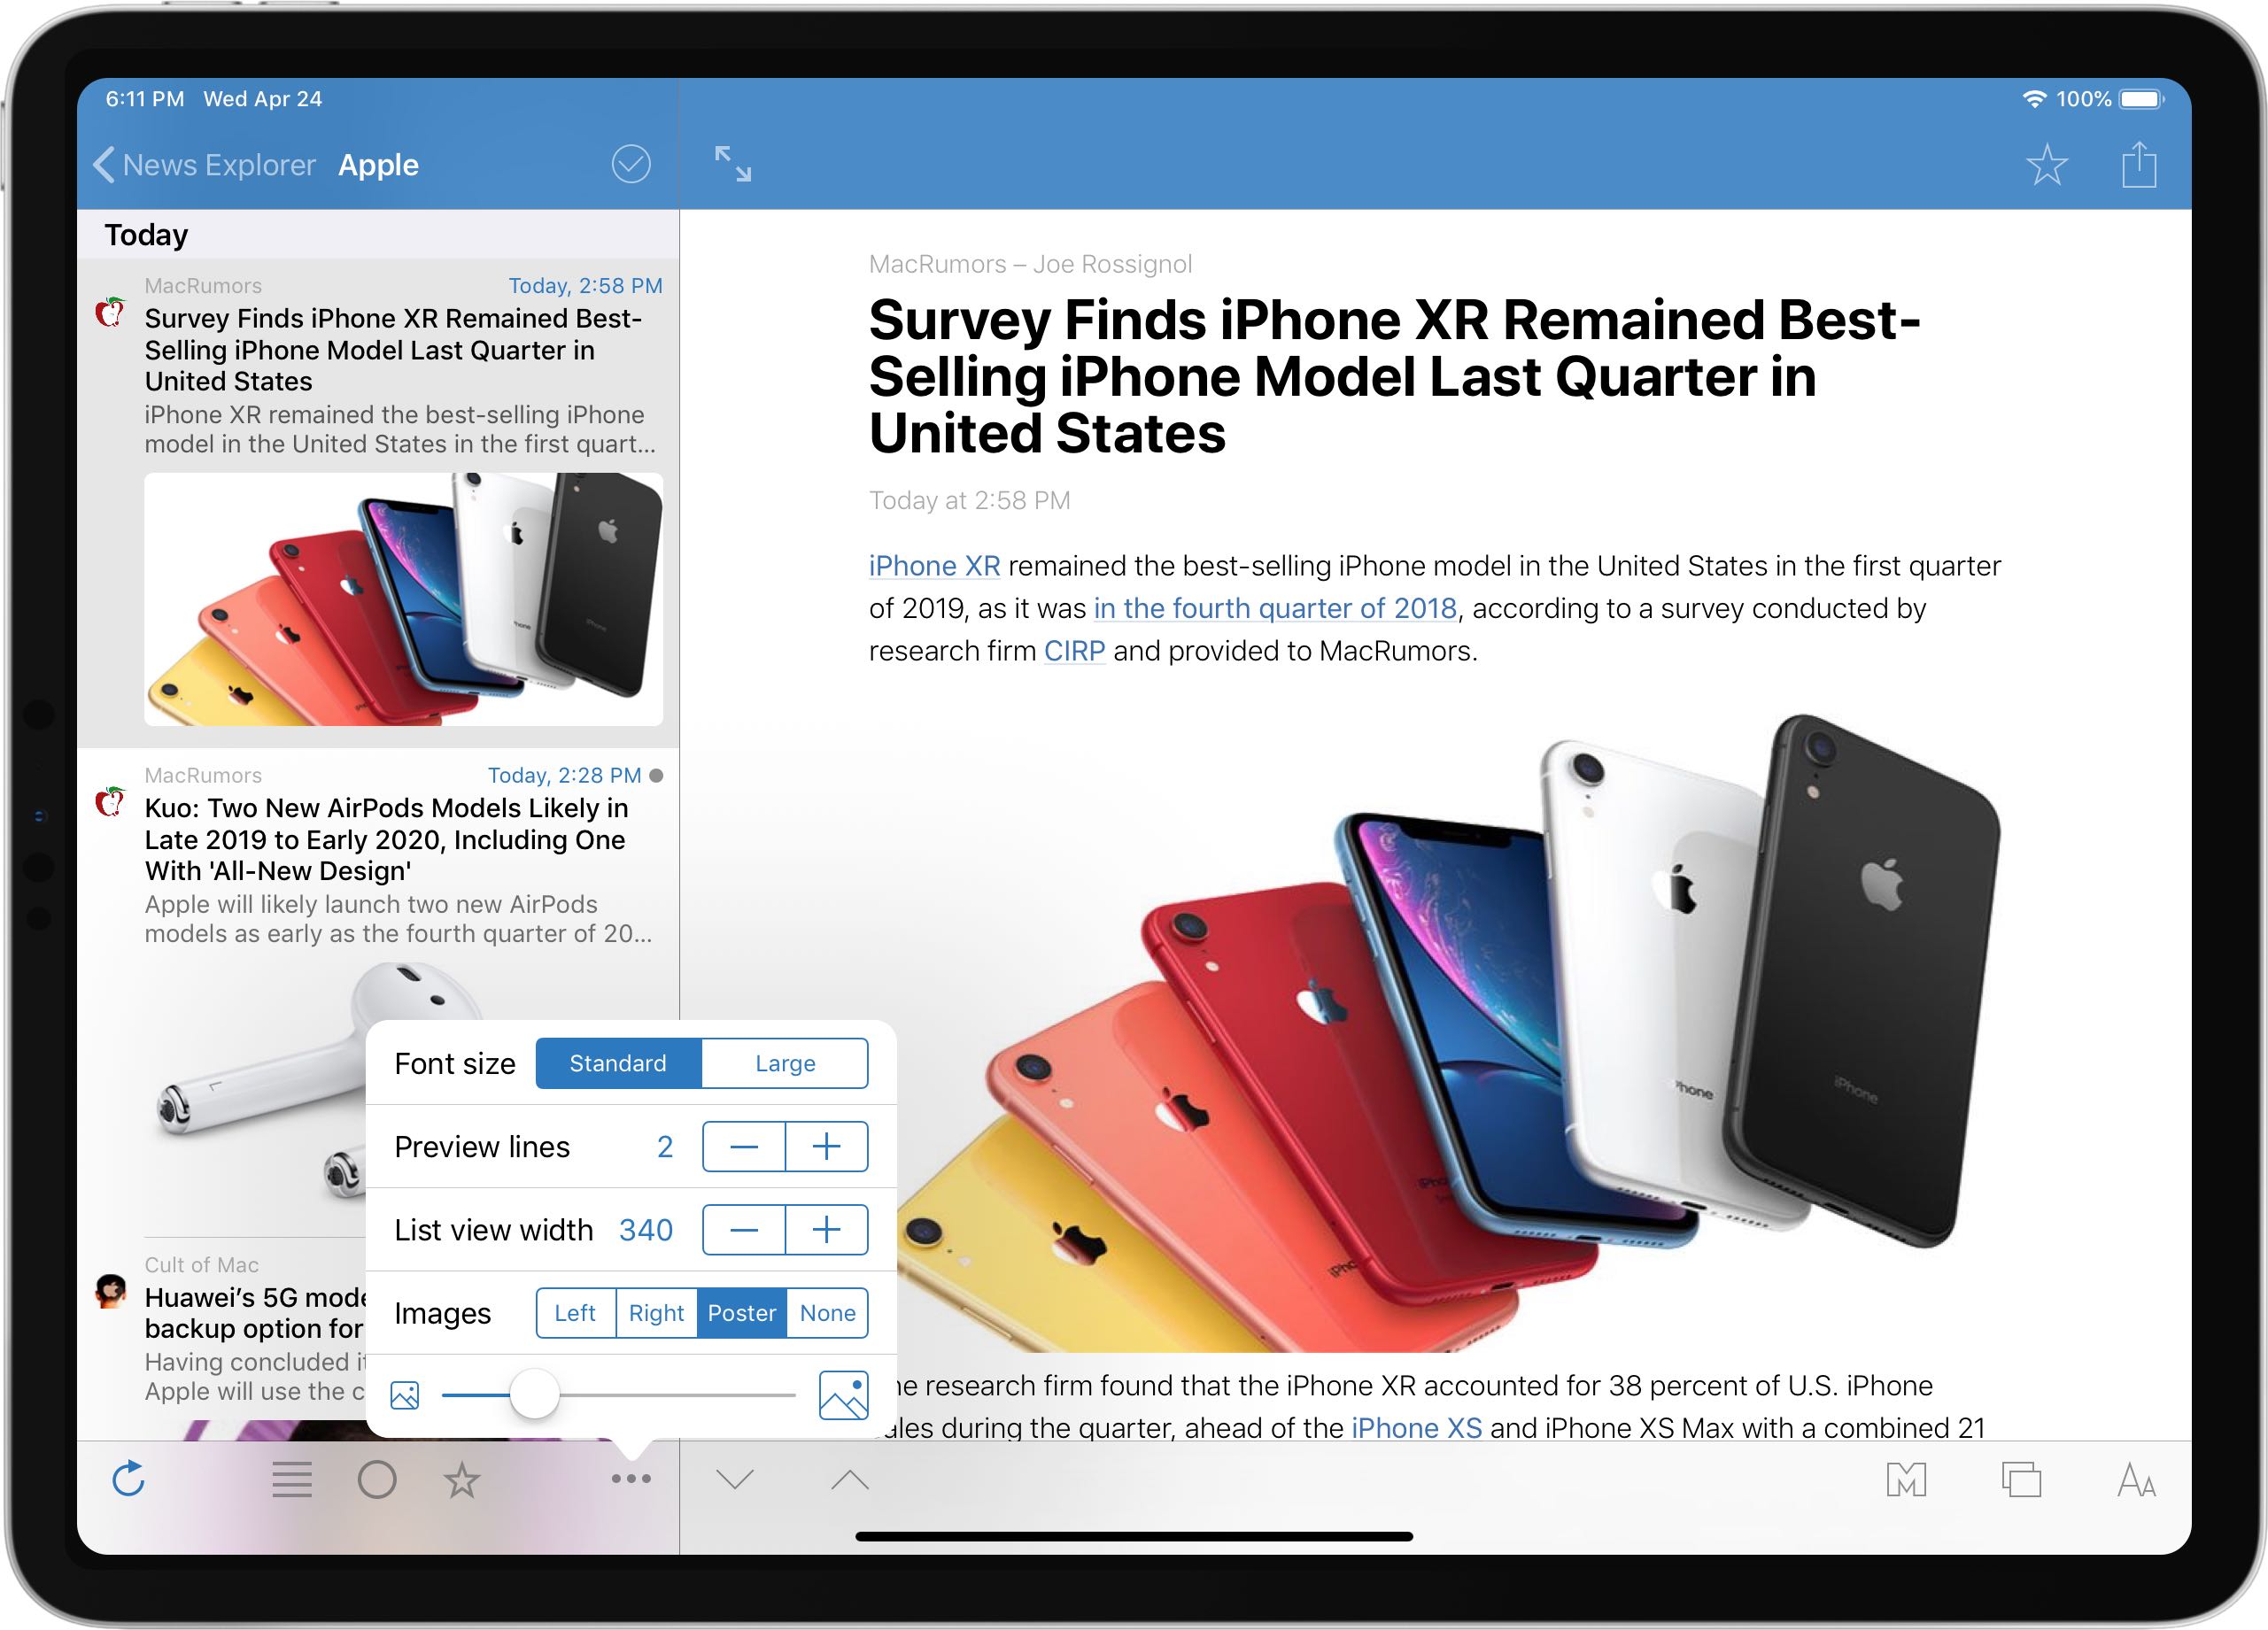This screenshot has height=1630, width=2268.
Task: Select Standard font size option
Action: click(x=615, y=1065)
